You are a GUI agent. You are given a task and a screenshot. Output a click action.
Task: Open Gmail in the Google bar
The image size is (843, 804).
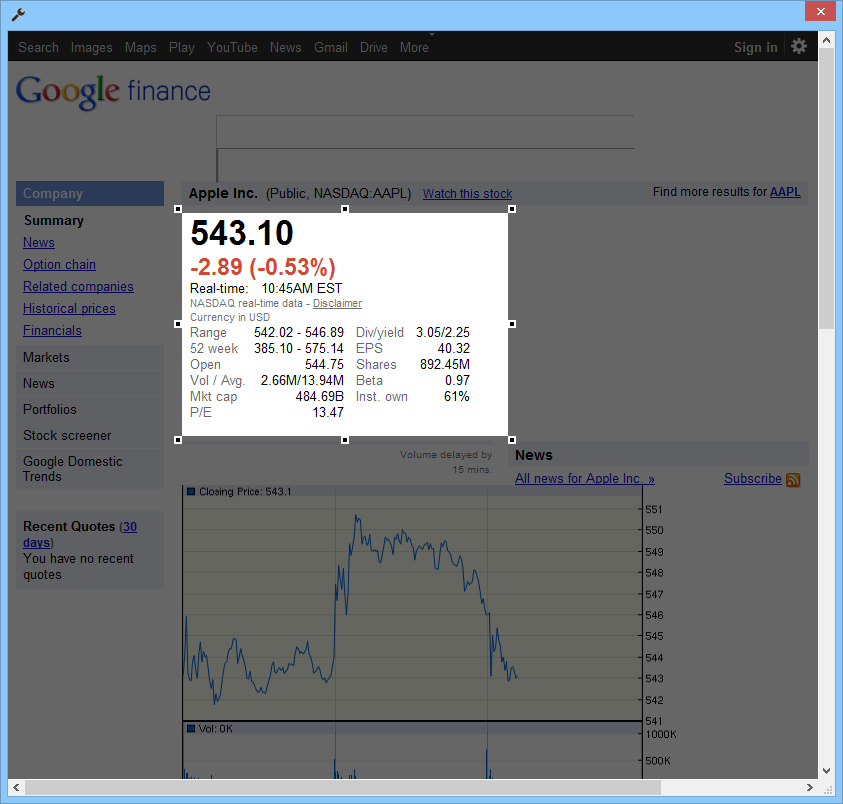pos(331,47)
